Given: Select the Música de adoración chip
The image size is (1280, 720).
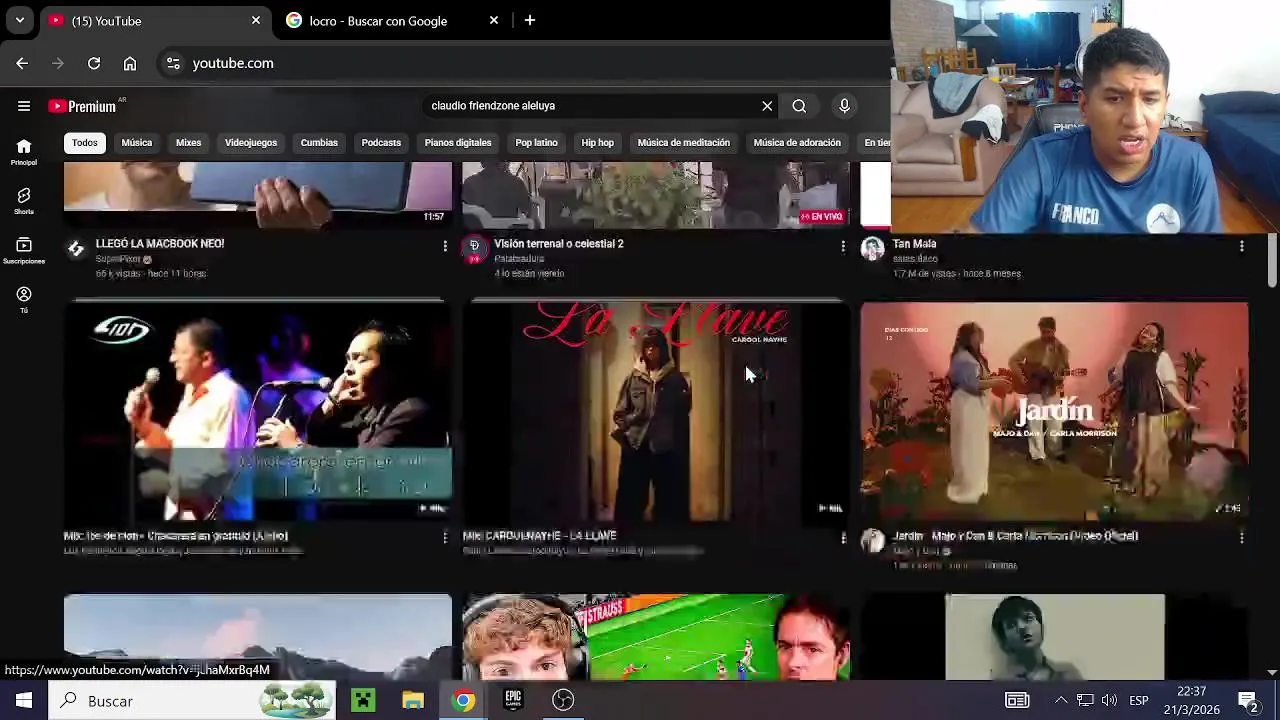Looking at the screenshot, I should 797,142.
